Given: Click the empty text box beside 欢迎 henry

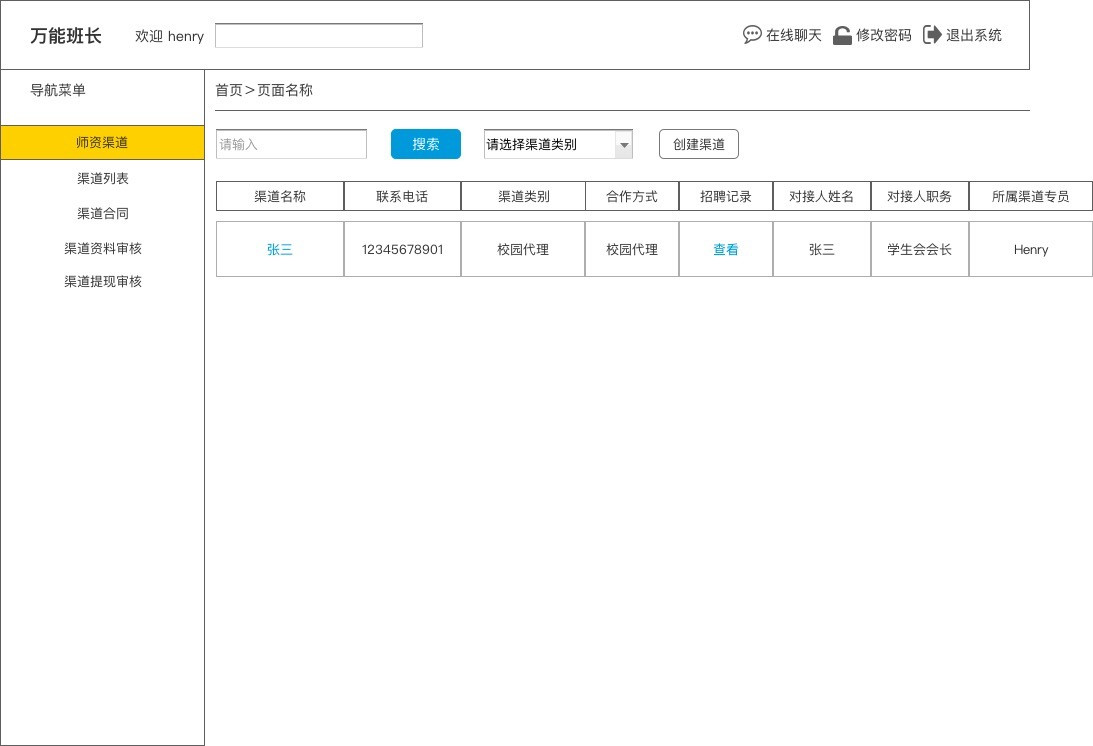Looking at the screenshot, I should [318, 36].
